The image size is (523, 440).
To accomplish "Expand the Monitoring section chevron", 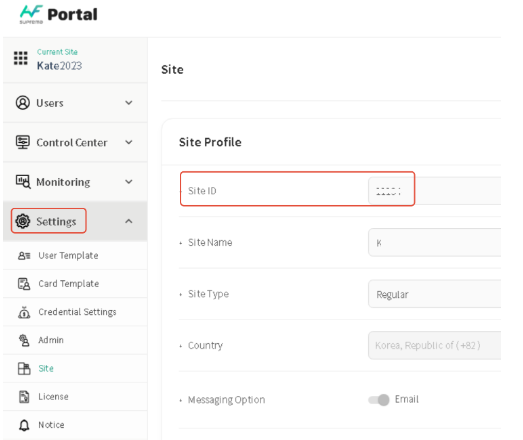I will tap(129, 182).
